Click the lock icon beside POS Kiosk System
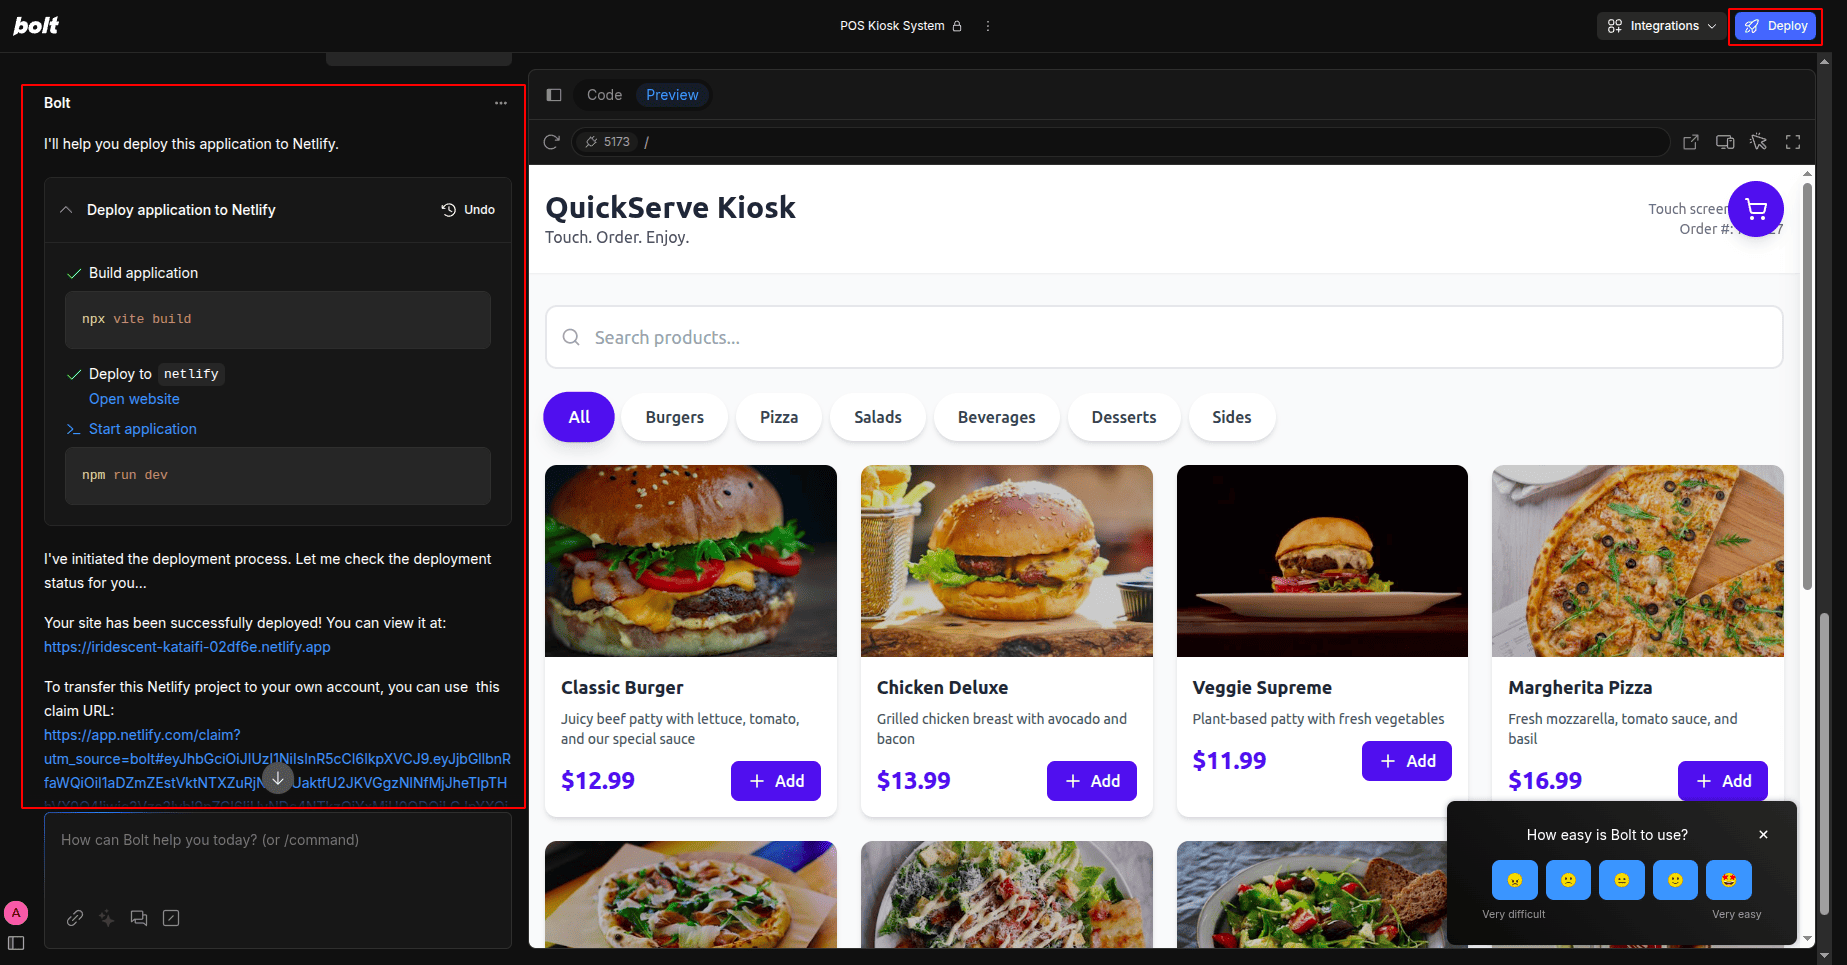Image resolution: width=1847 pixels, height=965 pixels. 957,26
